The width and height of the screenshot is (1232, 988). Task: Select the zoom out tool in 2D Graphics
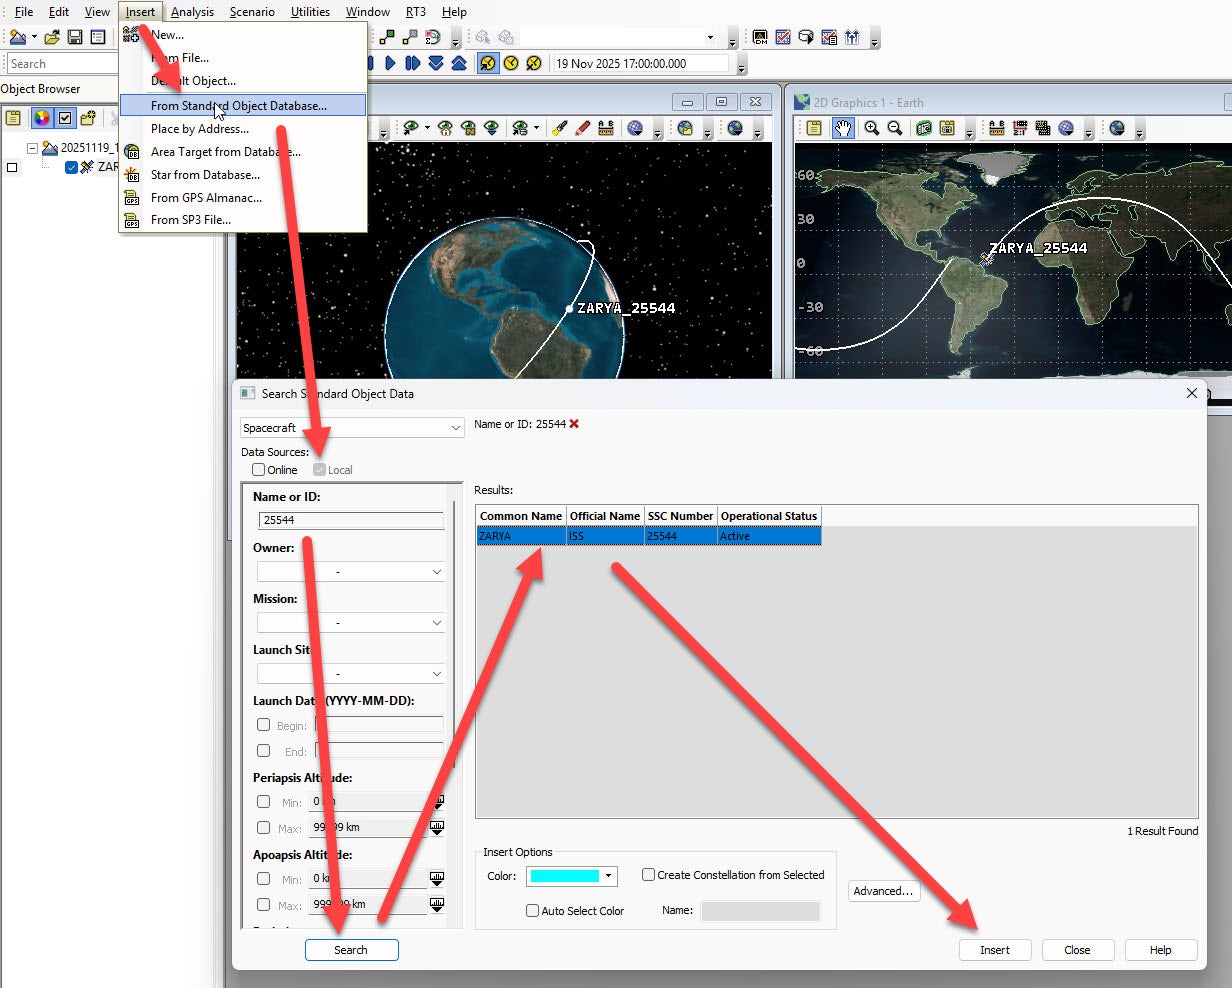pos(895,128)
